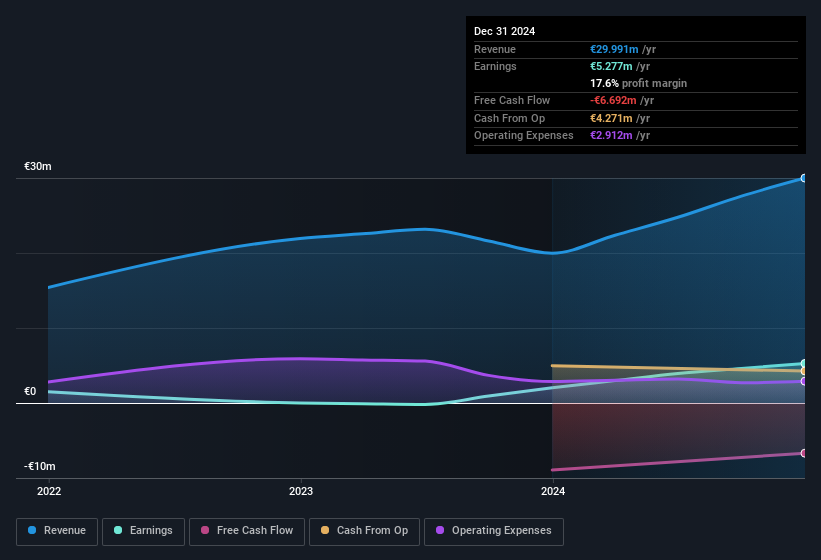This screenshot has width=821, height=560.
Task: Toggle the Revenue legend button
Action: pyautogui.click(x=57, y=531)
